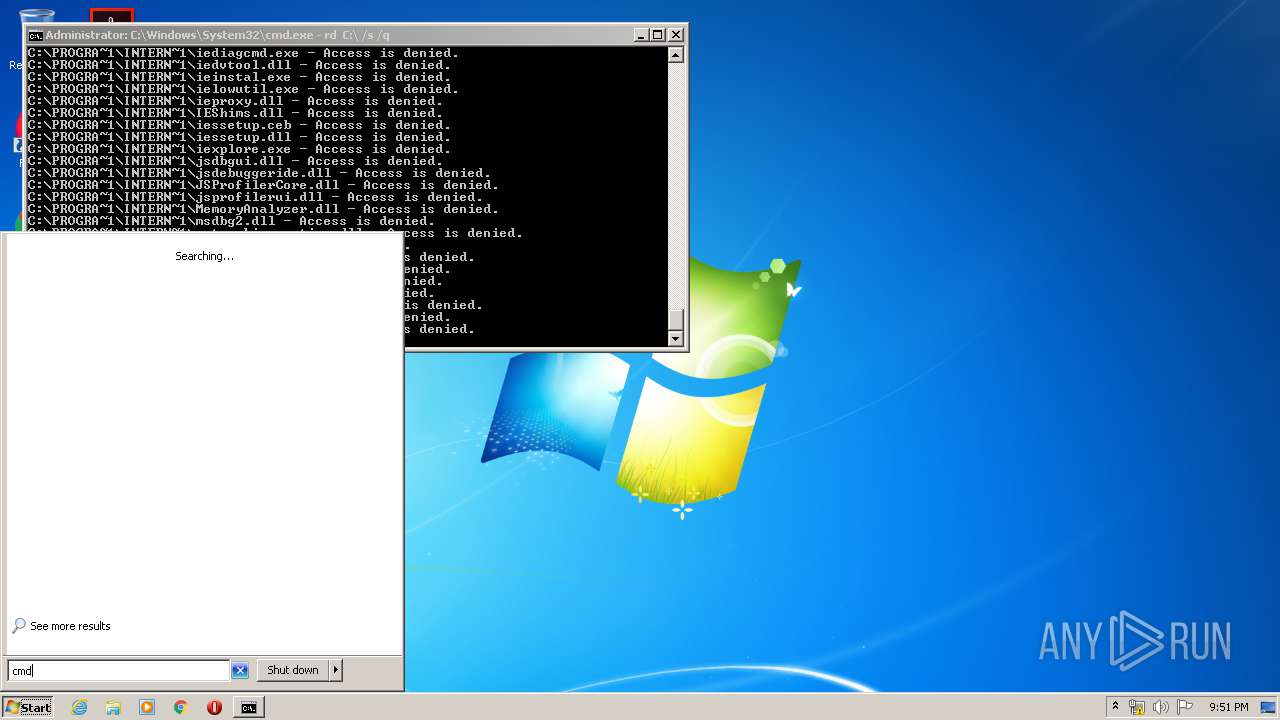Viewport: 1280px width, 720px height.
Task: Open Opera browser from the taskbar
Action: (214, 707)
